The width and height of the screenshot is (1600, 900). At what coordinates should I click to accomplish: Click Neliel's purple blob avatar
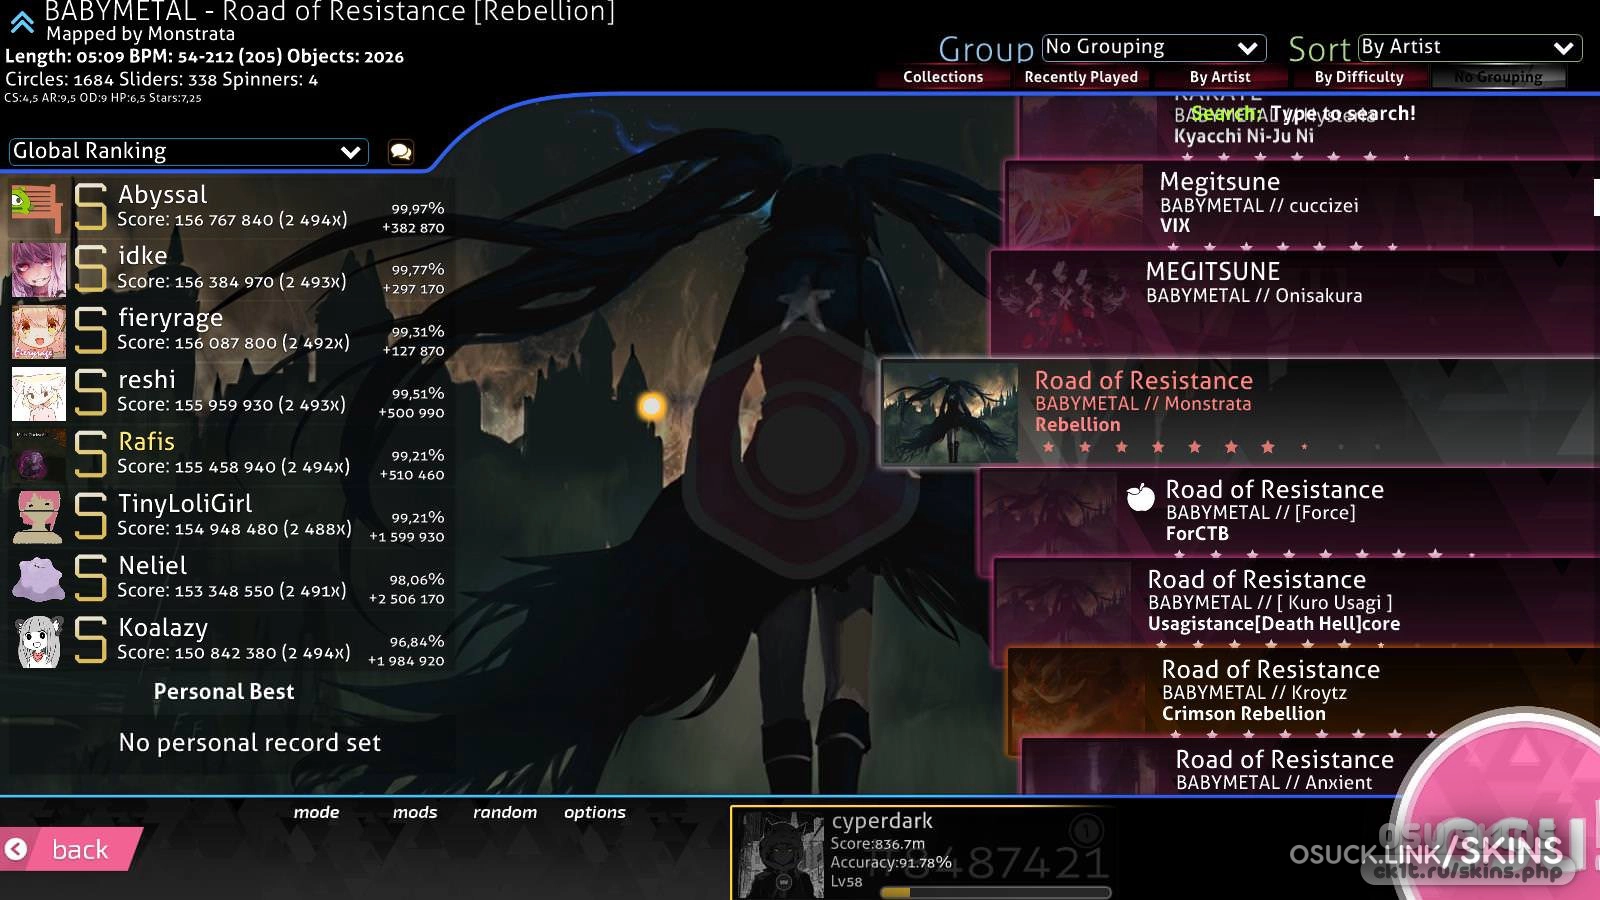(38, 579)
